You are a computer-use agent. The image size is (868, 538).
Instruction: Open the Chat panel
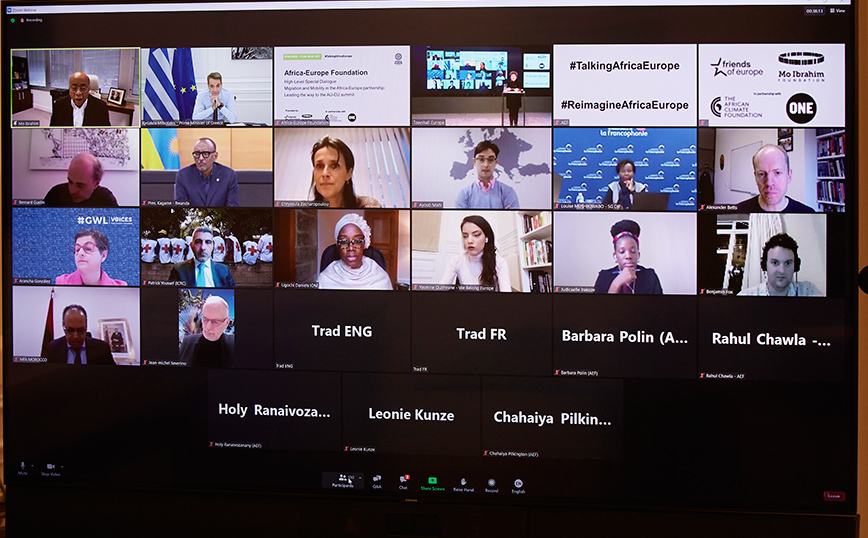(403, 480)
